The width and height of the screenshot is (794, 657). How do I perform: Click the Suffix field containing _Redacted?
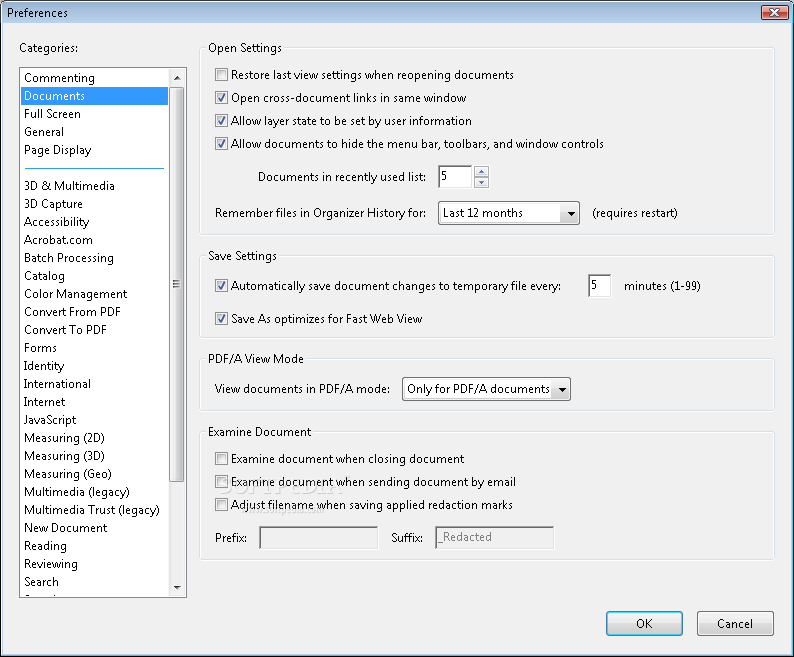[494, 537]
